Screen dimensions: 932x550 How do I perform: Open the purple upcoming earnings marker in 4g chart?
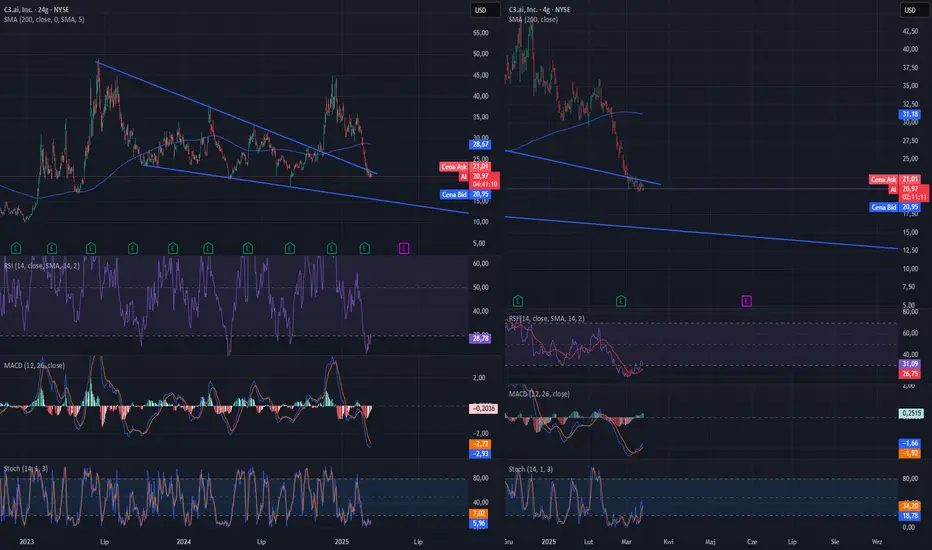tap(747, 301)
